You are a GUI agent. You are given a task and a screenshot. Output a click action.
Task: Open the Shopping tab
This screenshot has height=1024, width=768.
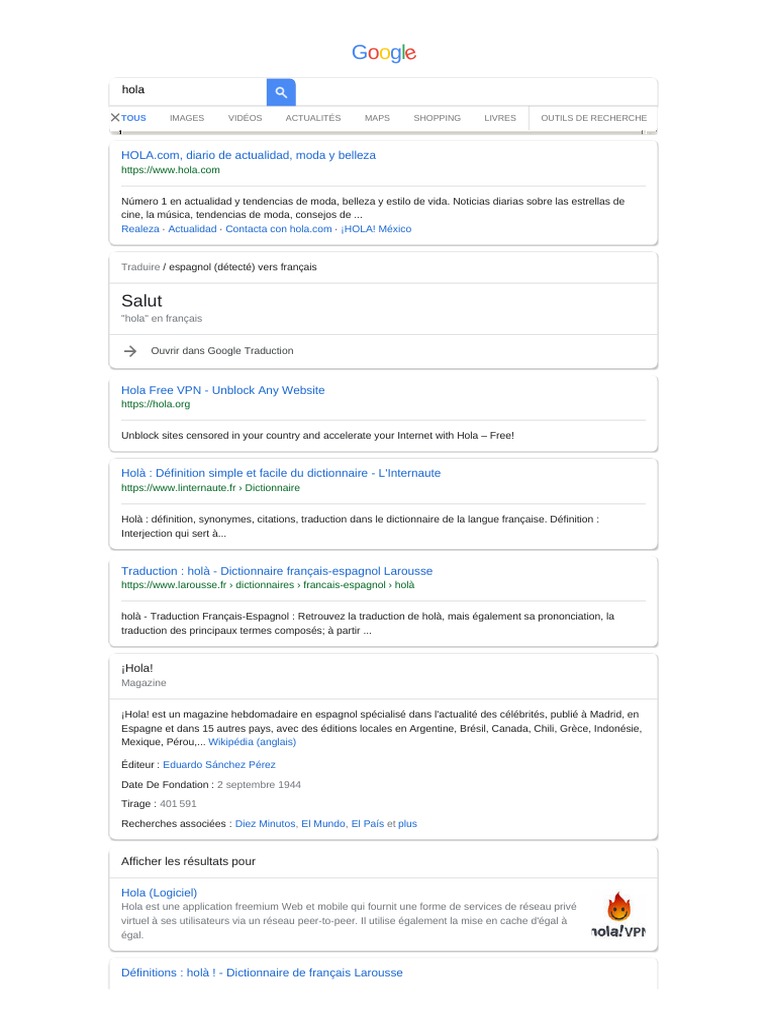coord(437,118)
